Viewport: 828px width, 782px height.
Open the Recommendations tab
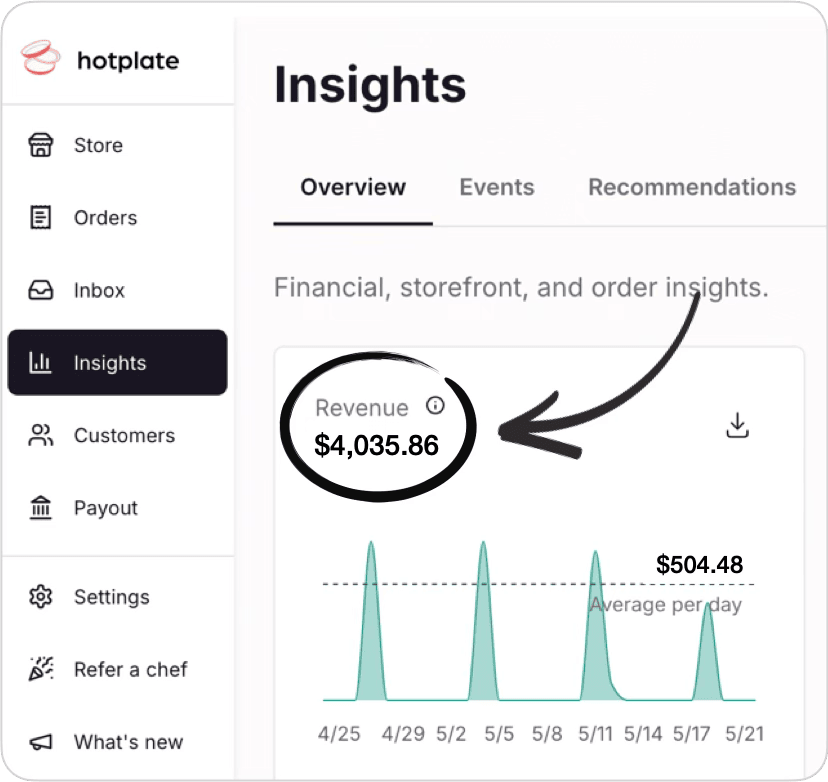[x=692, y=187]
